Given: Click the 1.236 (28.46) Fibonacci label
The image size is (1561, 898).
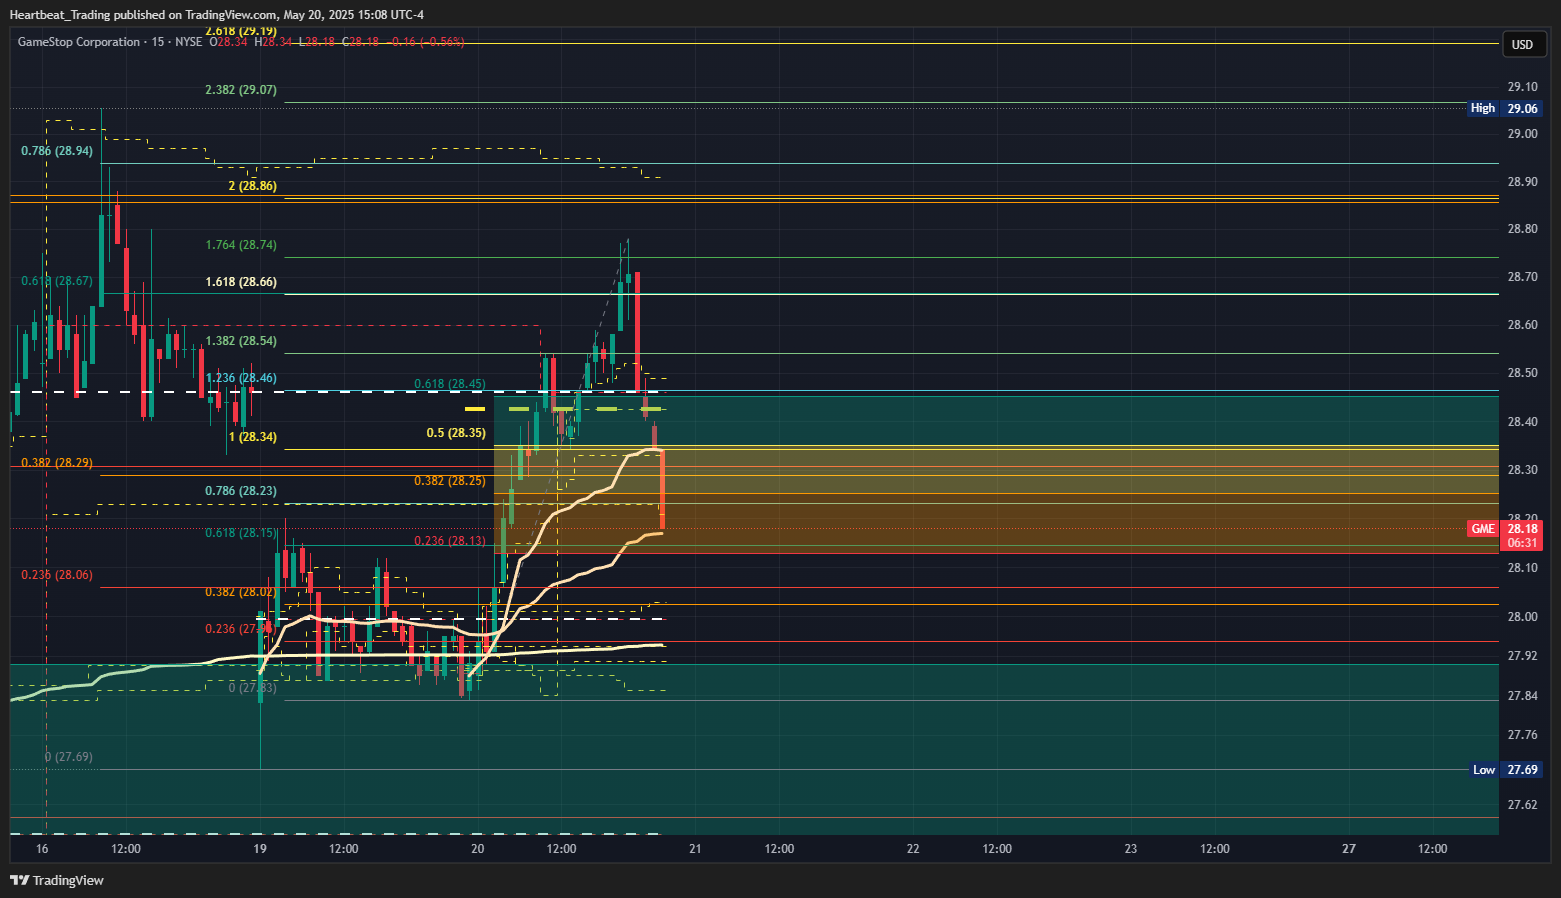Looking at the screenshot, I should pos(241,378).
